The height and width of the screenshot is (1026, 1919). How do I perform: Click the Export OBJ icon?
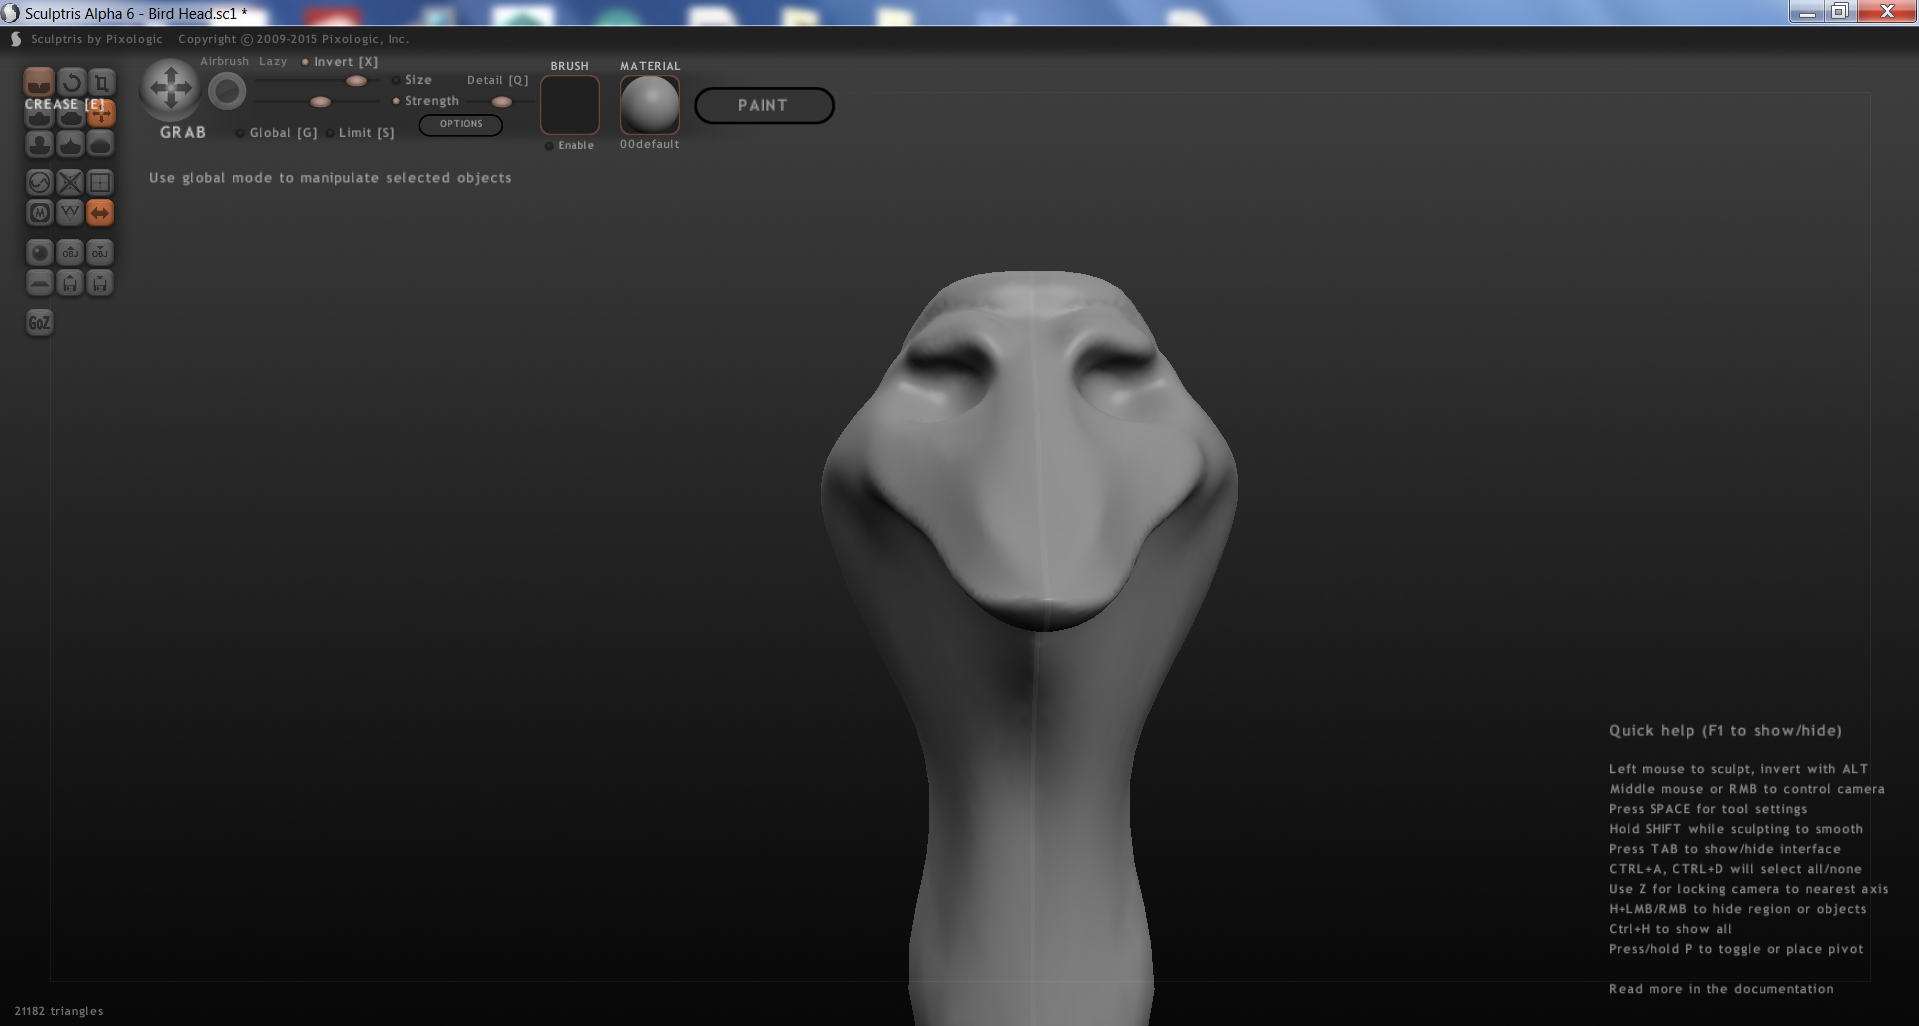click(101, 252)
